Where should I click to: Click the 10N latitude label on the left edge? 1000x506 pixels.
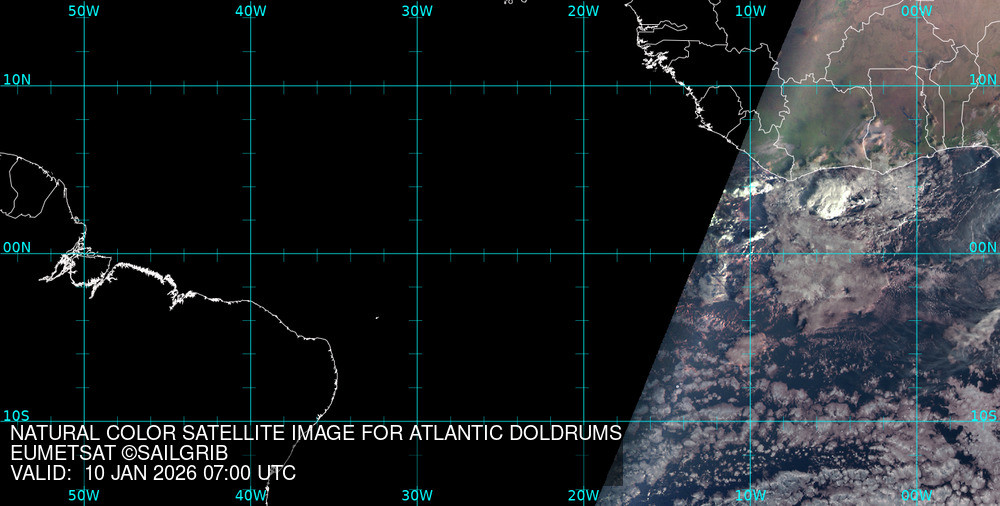[x=17, y=79]
